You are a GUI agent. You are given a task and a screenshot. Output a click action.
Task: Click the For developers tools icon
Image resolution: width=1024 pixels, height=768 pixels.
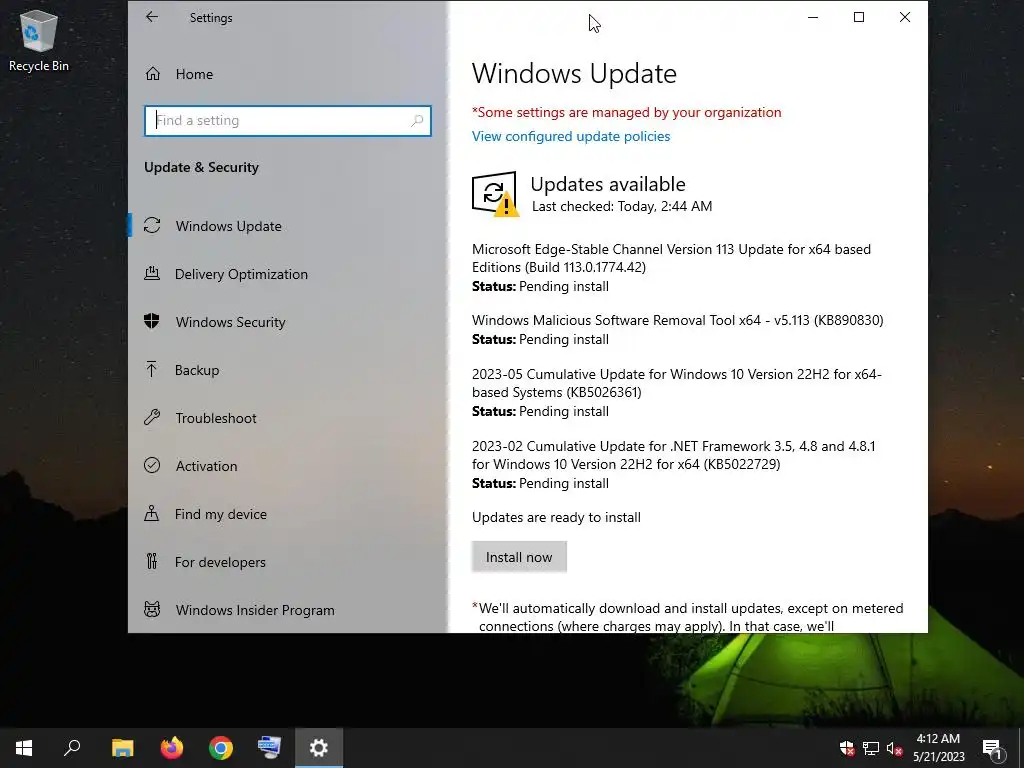pyautogui.click(x=152, y=561)
